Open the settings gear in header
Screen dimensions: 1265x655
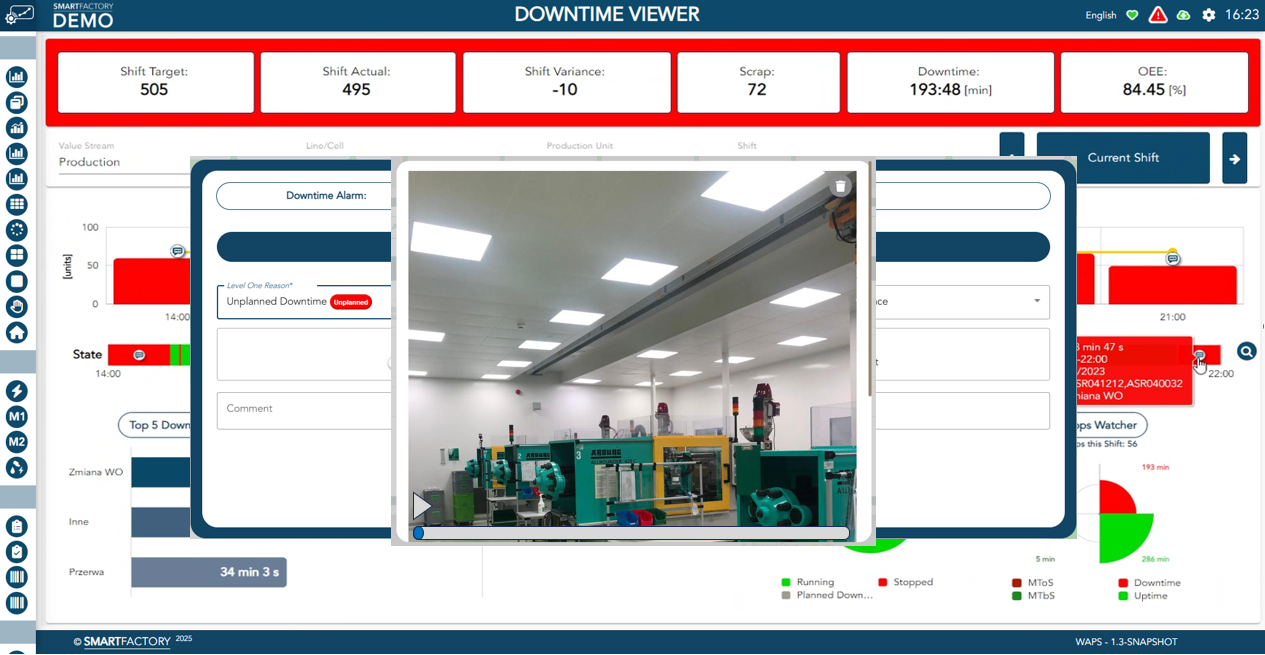pos(1209,15)
